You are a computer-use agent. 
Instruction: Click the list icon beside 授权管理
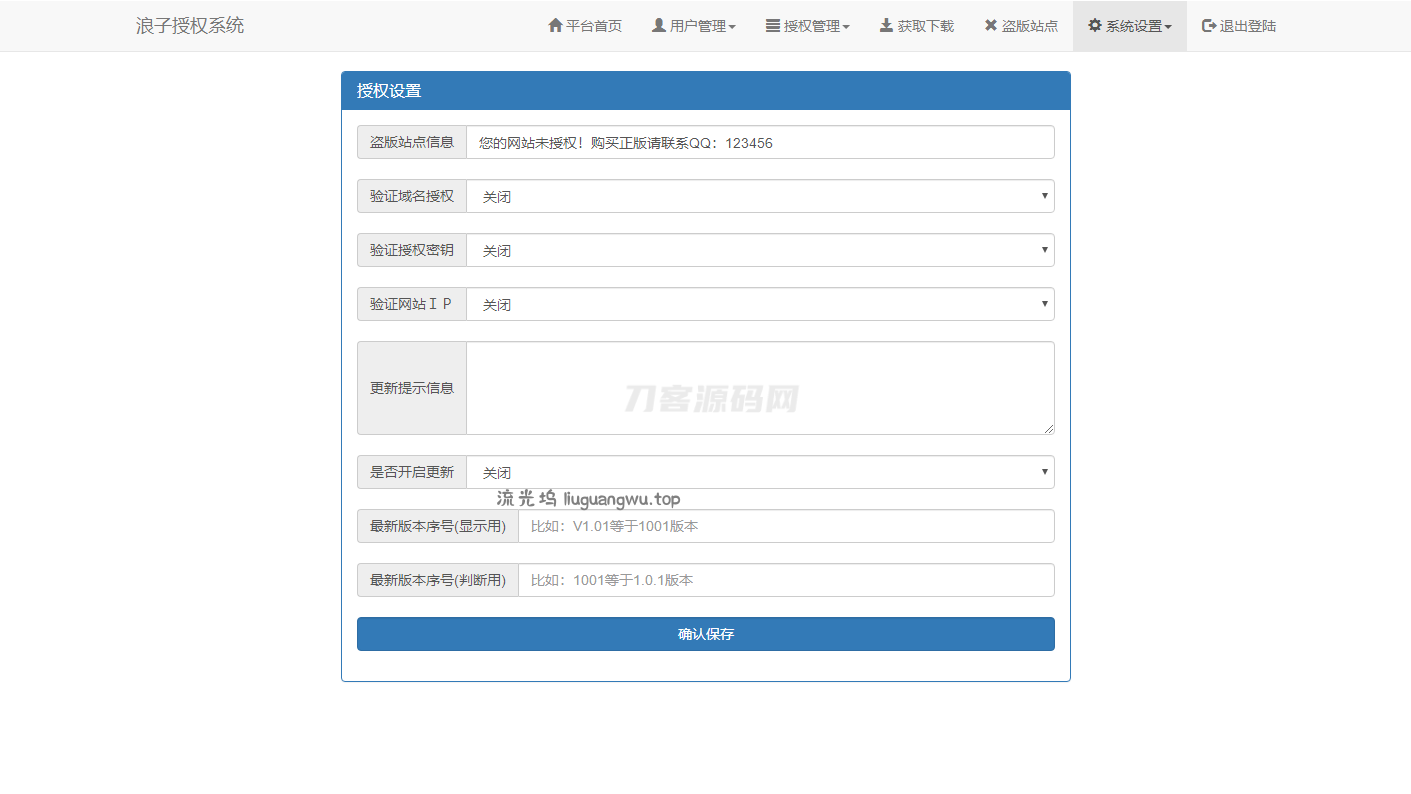point(773,26)
